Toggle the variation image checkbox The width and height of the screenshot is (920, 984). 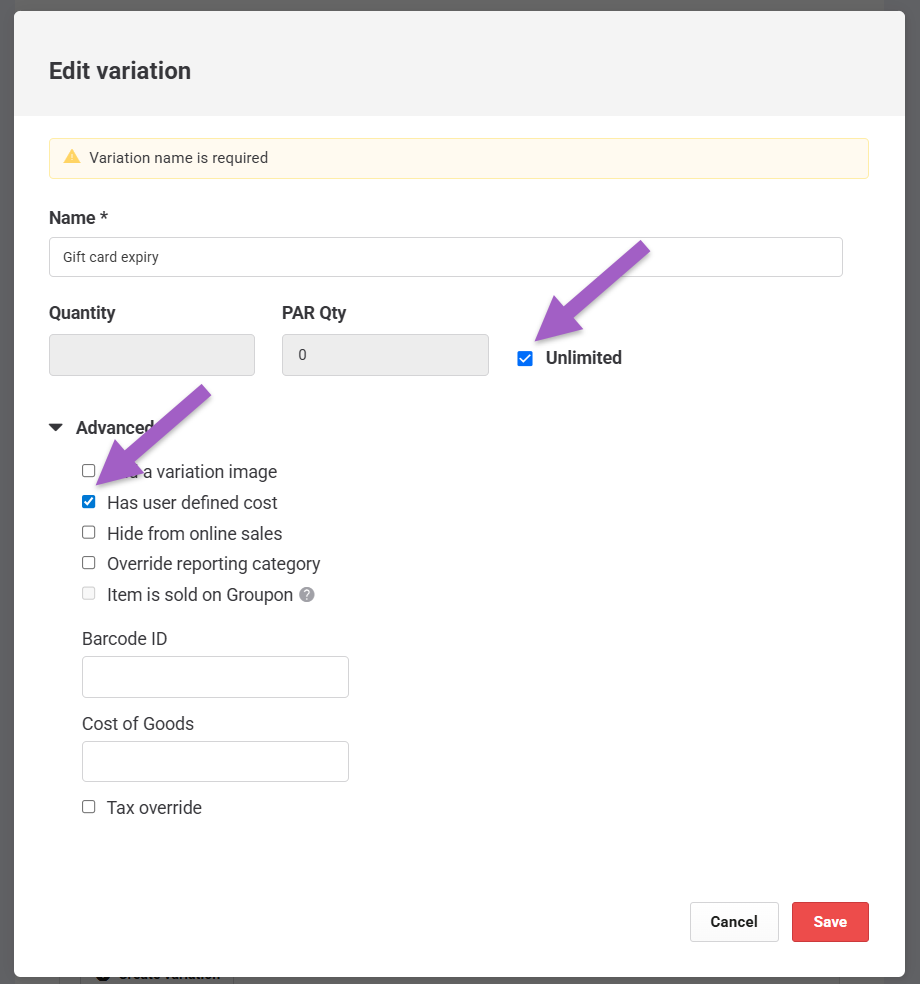(89, 470)
